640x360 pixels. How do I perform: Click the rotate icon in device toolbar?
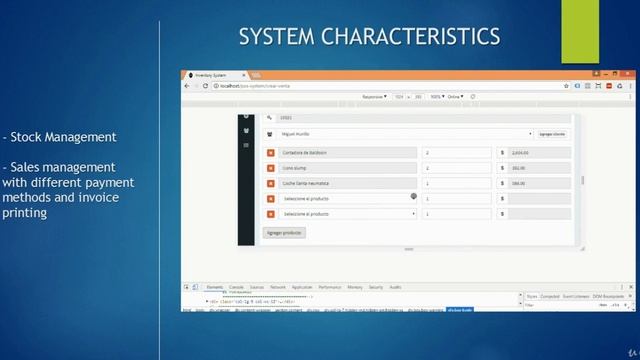(x=473, y=97)
